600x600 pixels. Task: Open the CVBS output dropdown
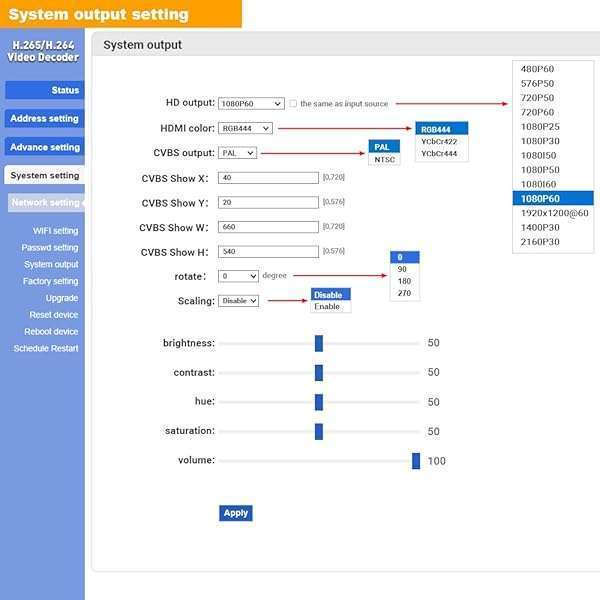pyautogui.click(x=237, y=153)
